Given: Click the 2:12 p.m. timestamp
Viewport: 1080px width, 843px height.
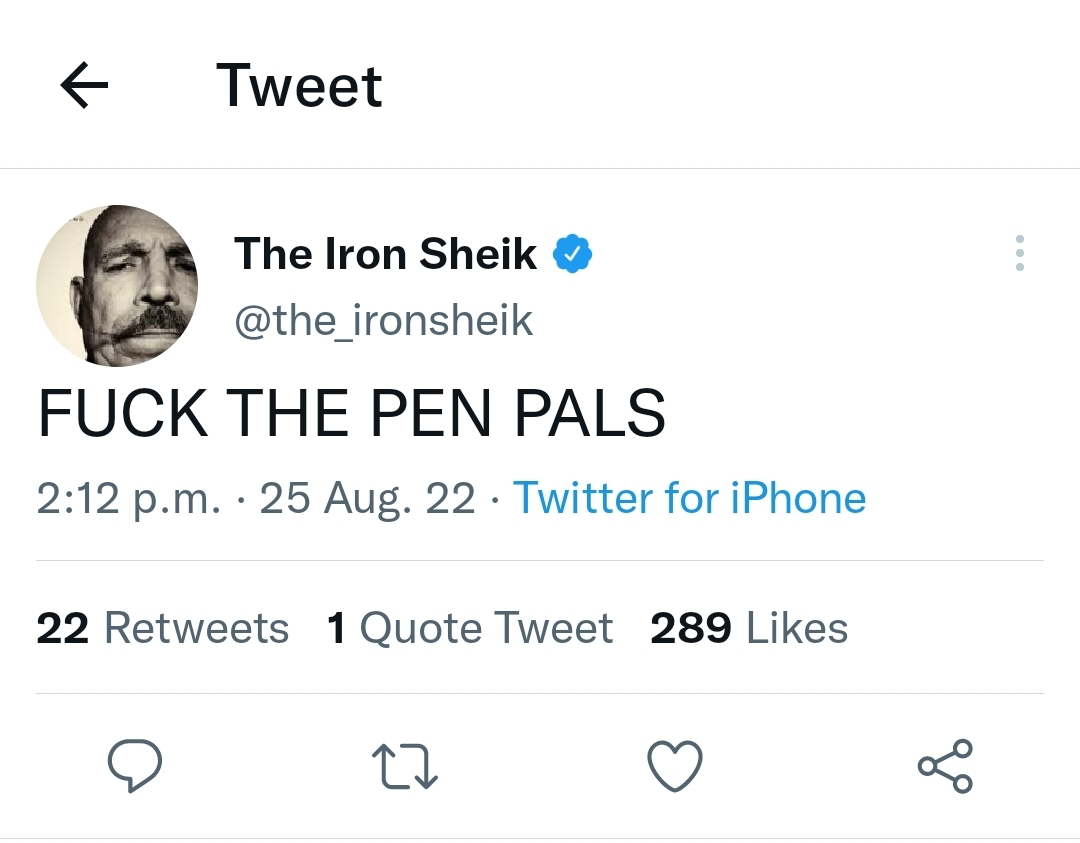Looking at the screenshot, I should coord(128,498).
